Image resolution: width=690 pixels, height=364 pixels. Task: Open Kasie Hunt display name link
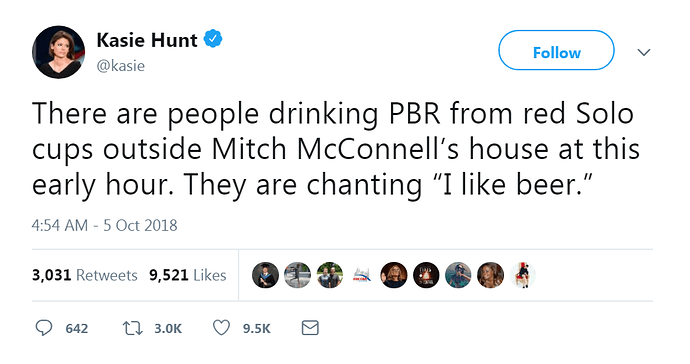pyautogui.click(x=147, y=40)
